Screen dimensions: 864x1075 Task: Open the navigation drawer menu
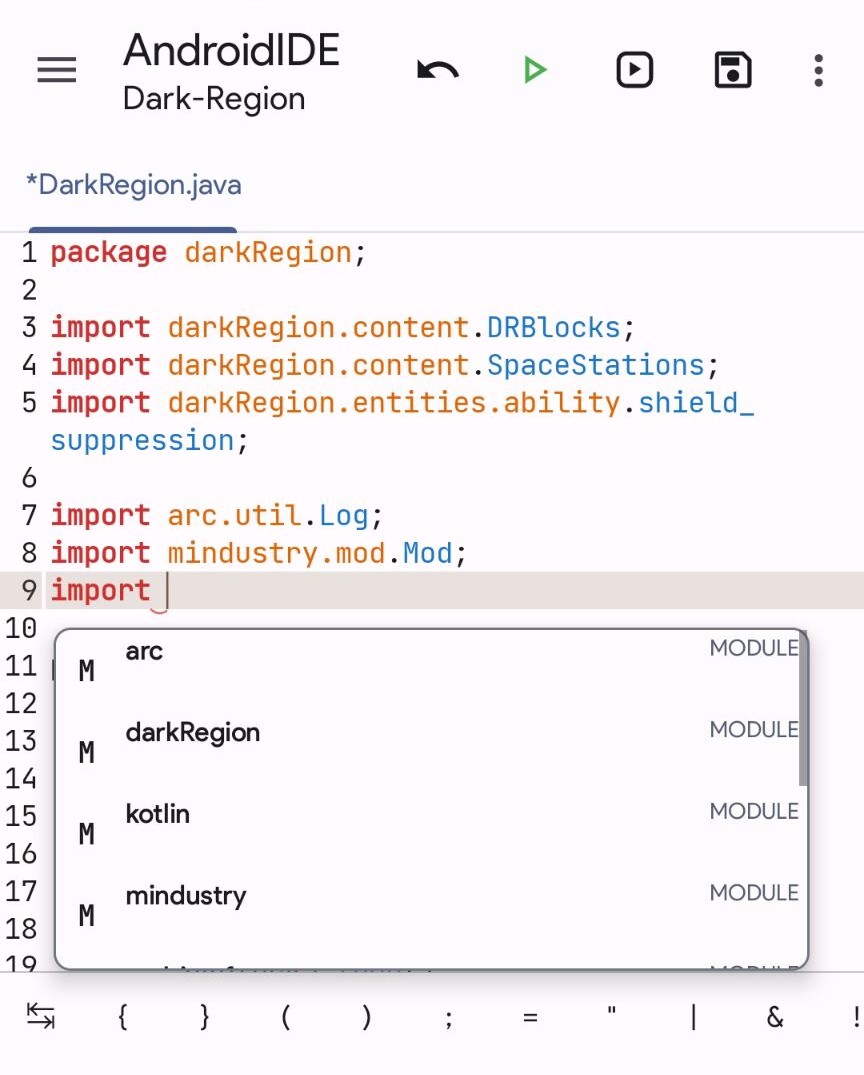point(56,69)
